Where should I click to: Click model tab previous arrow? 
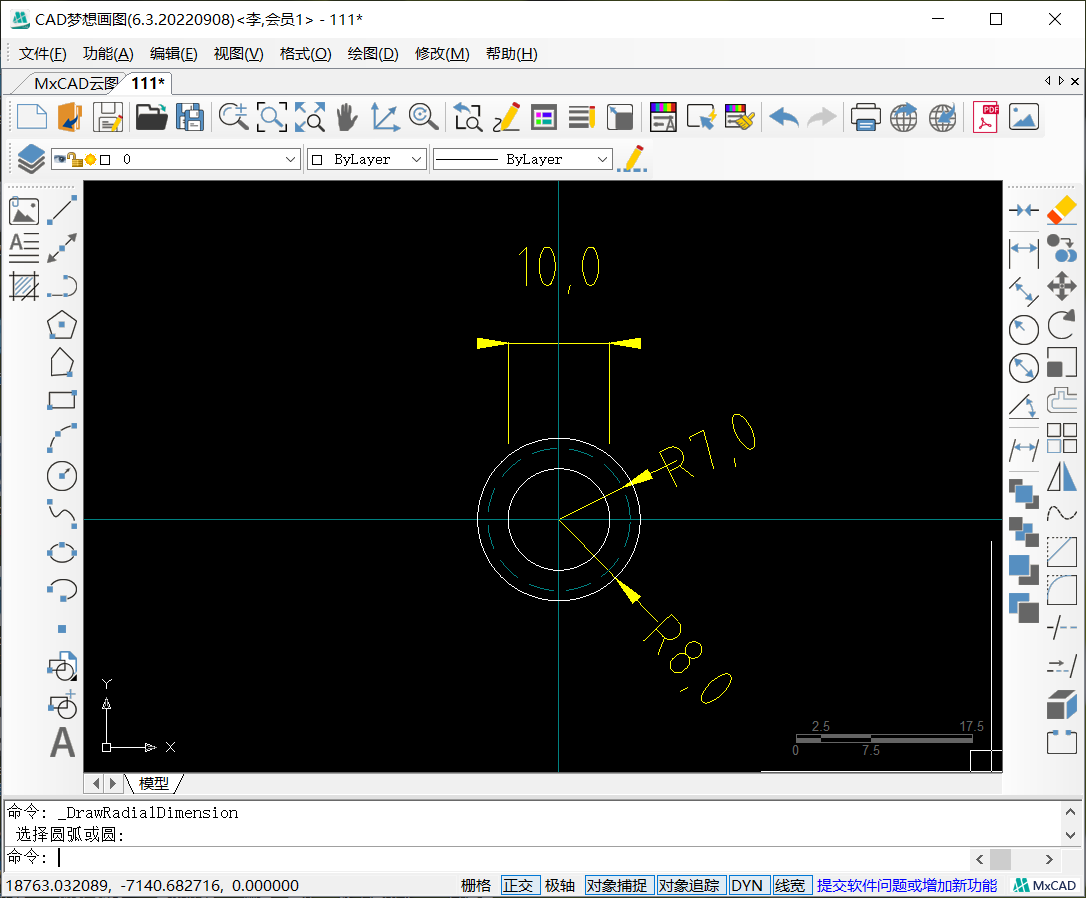[x=96, y=784]
